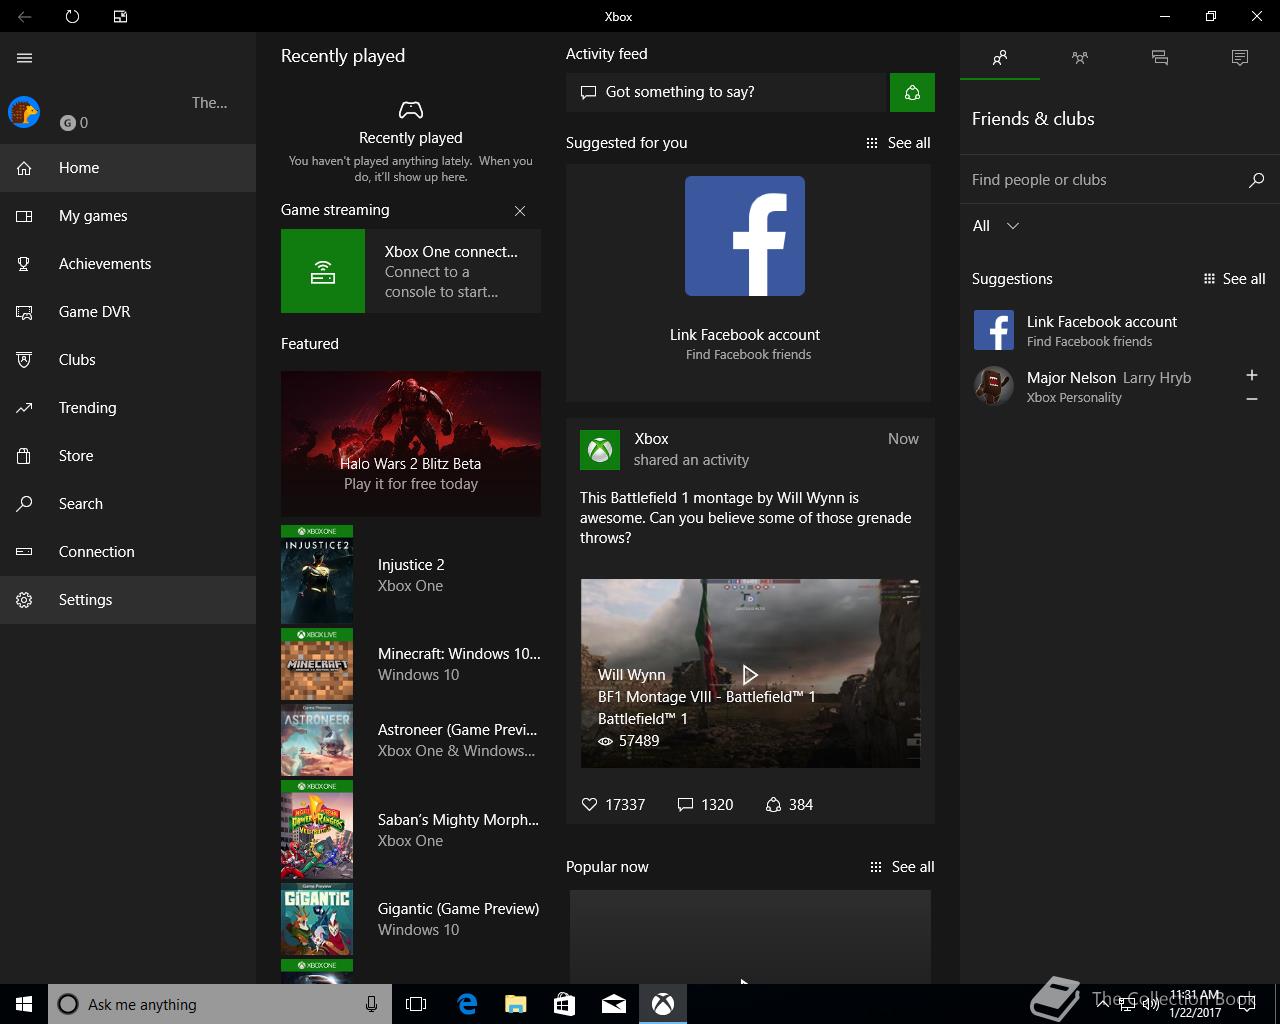
Task: Click the Settings gear icon
Action: point(24,600)
